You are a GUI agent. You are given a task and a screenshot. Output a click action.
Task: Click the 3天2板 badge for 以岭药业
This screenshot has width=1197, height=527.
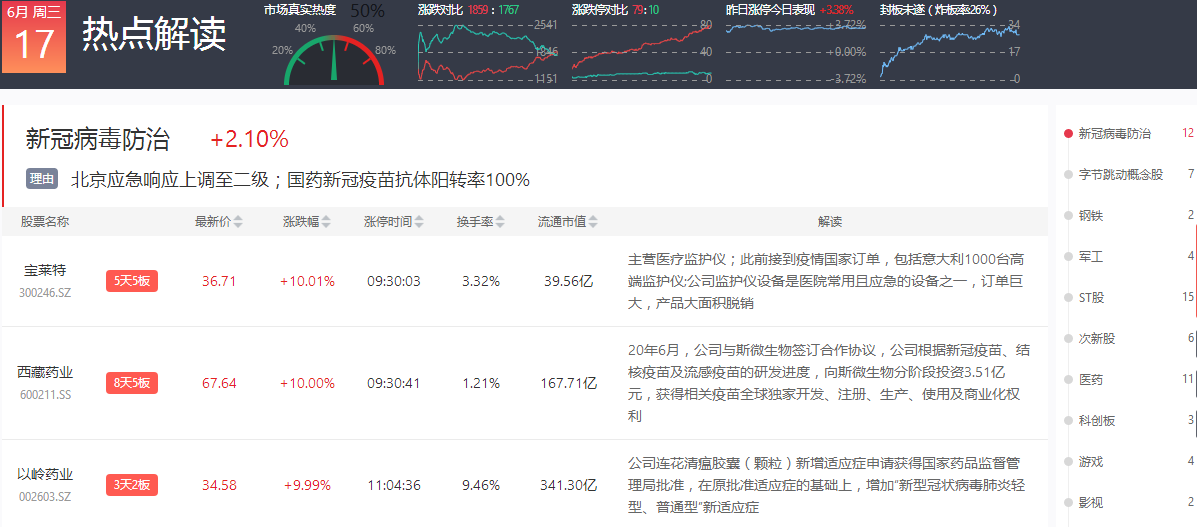click(132, 485)
